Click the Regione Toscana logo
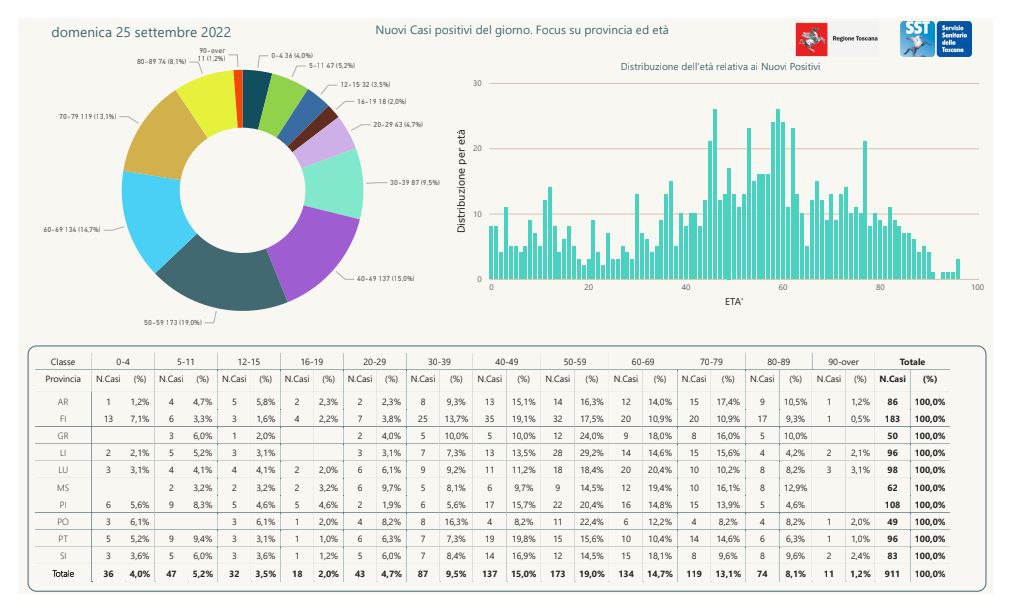 [x=836, y=39]
